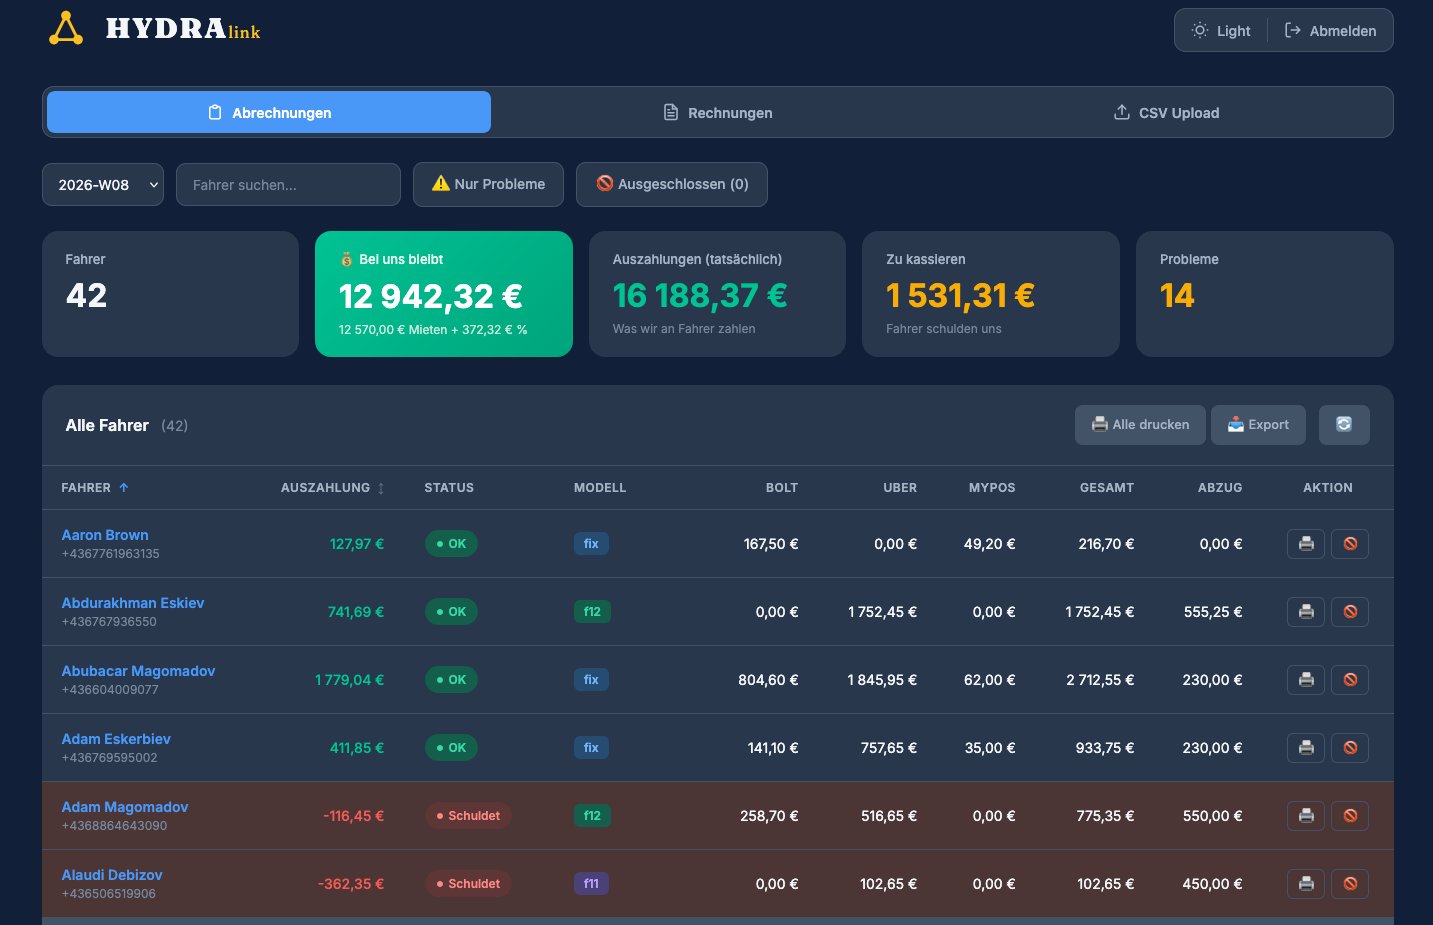This screenshot has width=1433, height=925.
Task: Open Abubacar Magomadov's driver profile
Action: (x=138, y=671)
